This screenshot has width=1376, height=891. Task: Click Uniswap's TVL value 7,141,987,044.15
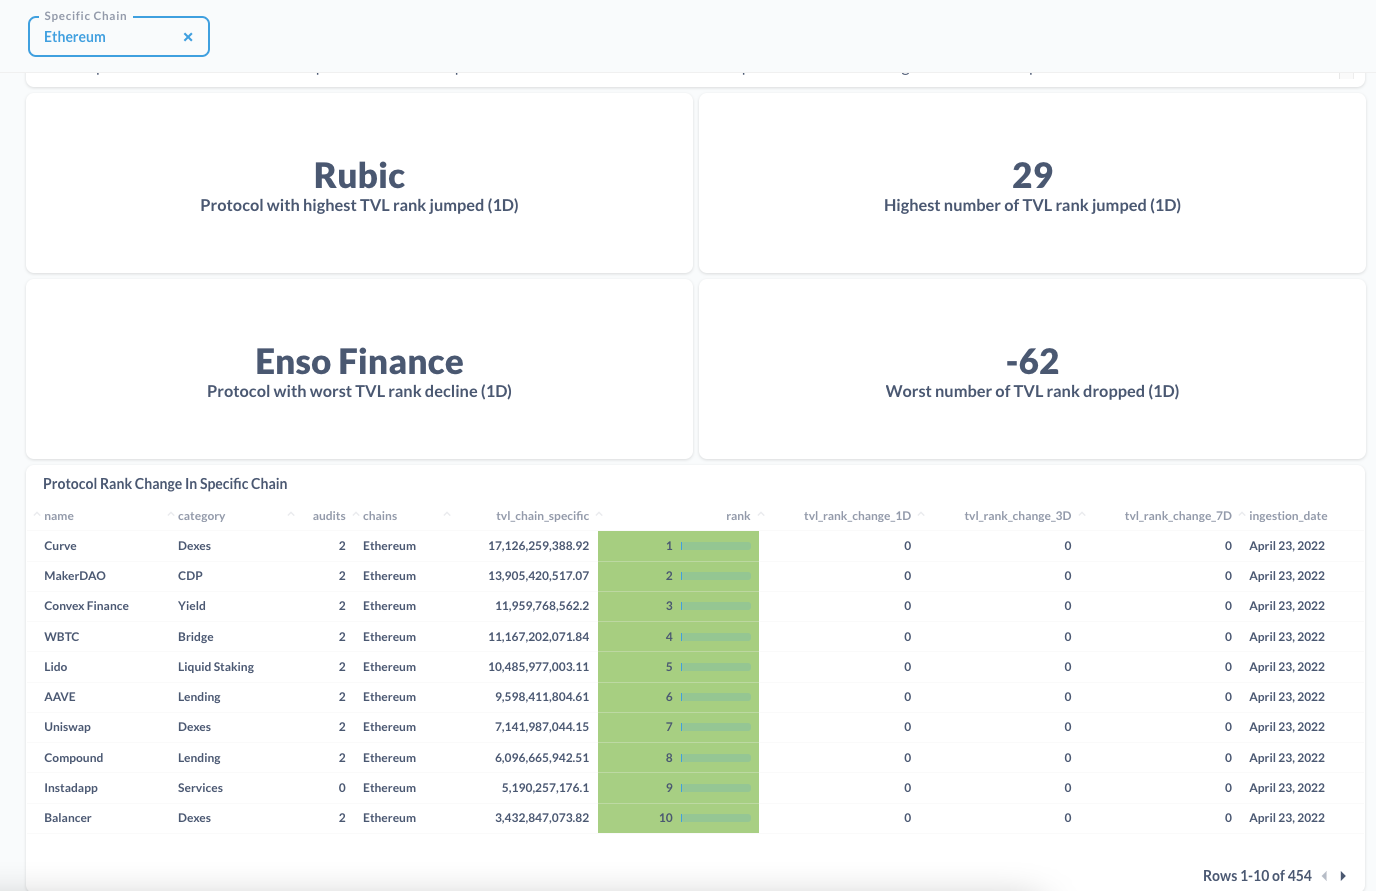click(x=542, y=727)
